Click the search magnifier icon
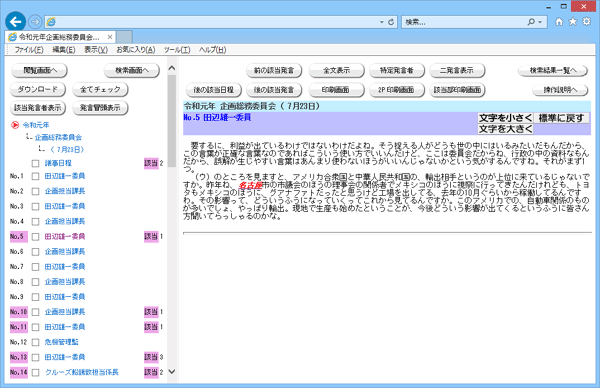Screen dimensions: 600x388 (531, 22)
